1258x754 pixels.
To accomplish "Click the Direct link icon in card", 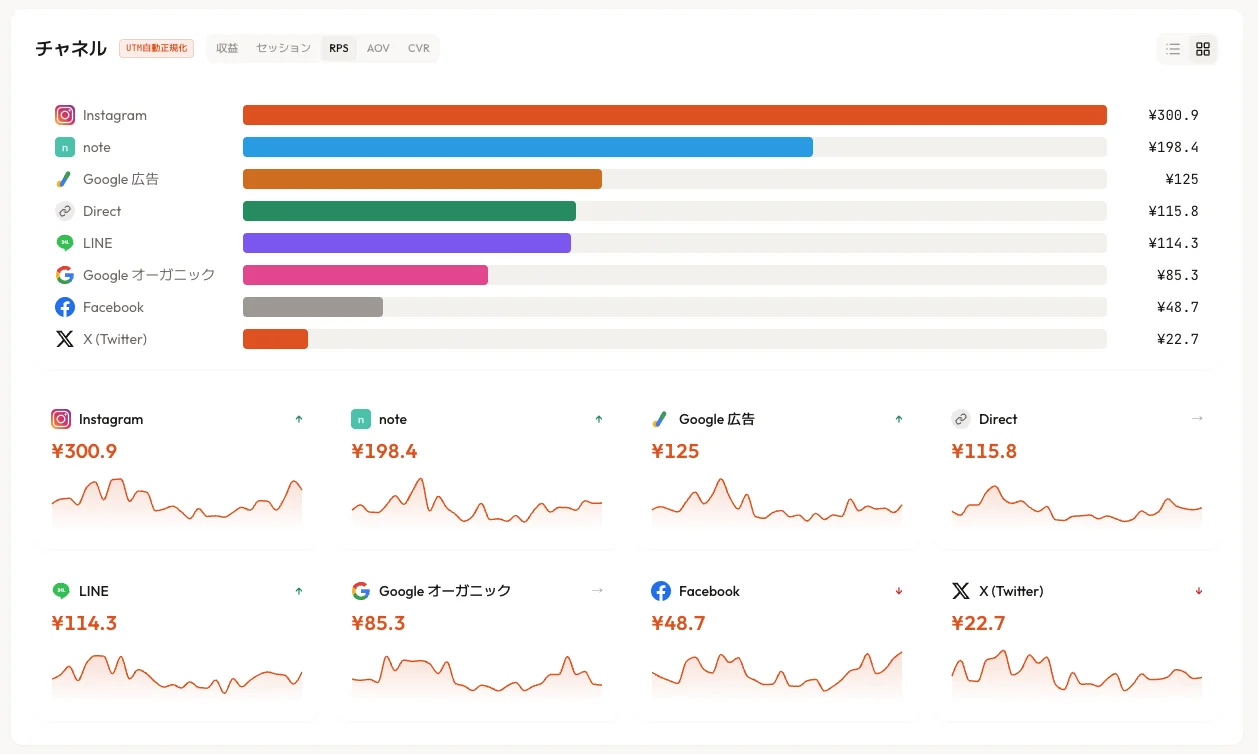I will (x=961, y=419).
